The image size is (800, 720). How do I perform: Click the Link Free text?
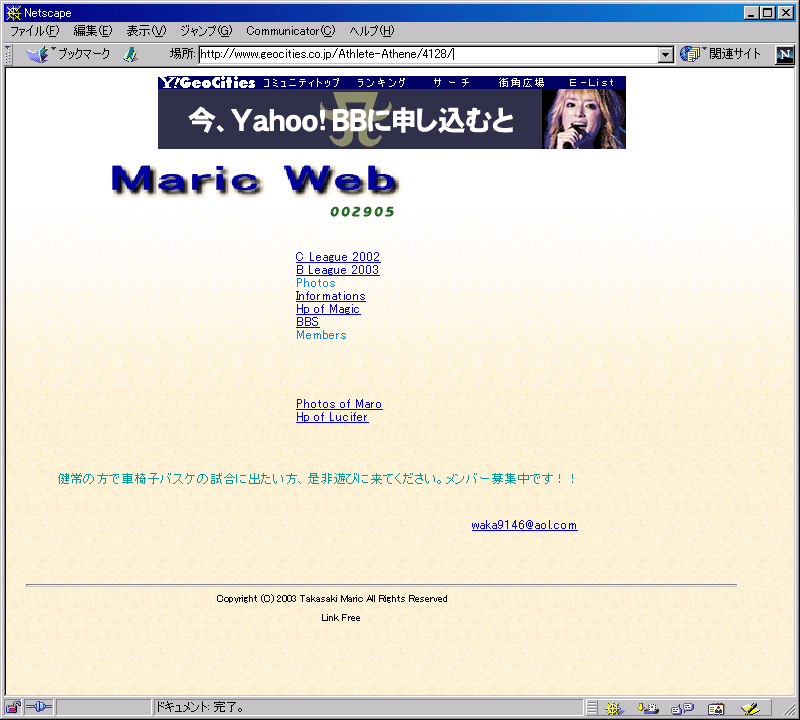[x=341, y=617]
